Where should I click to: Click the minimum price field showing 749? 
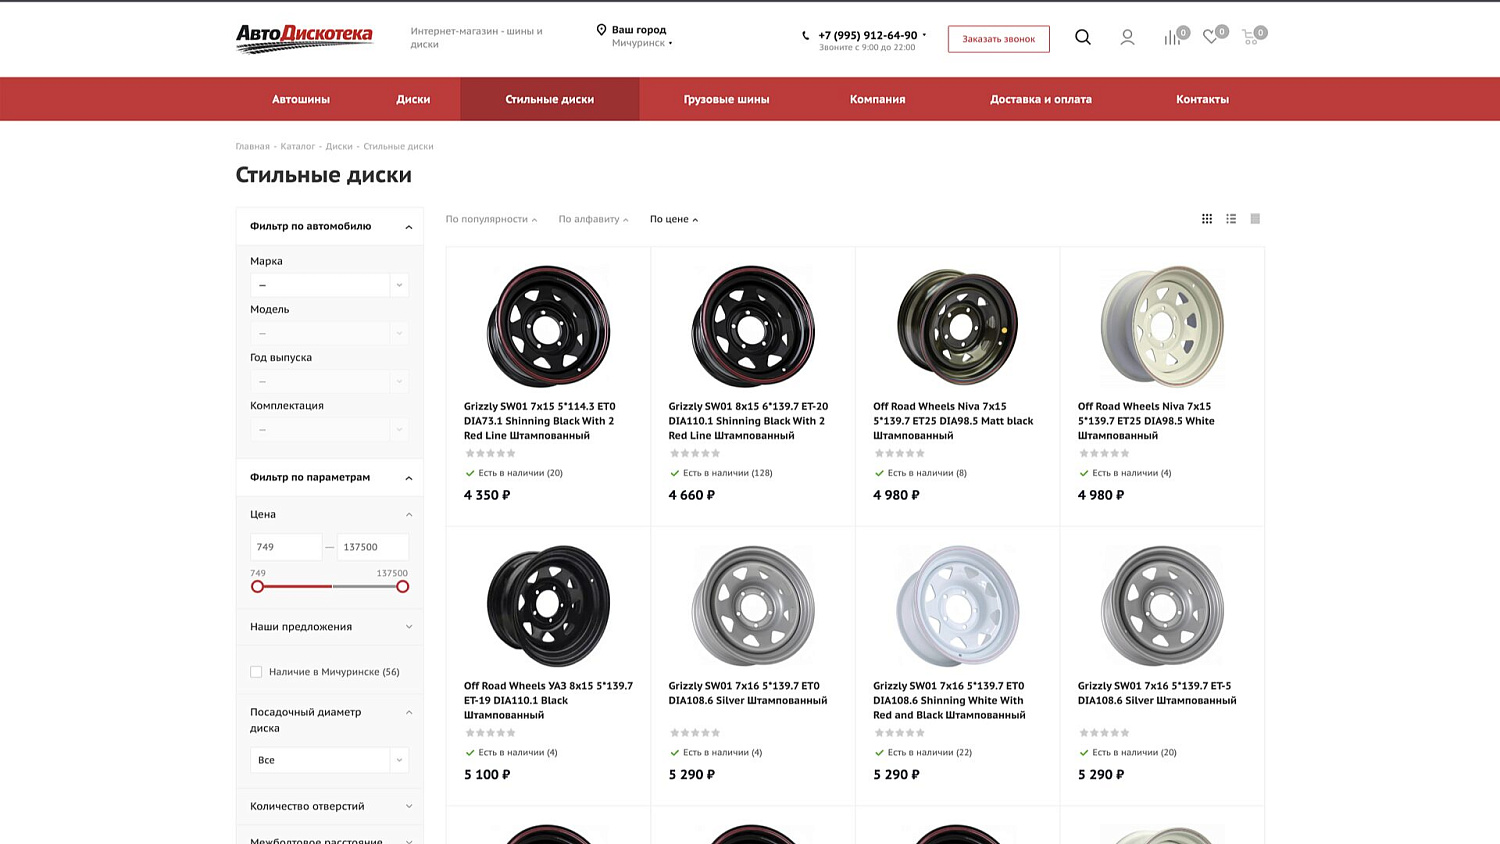[x=286, y=547]
